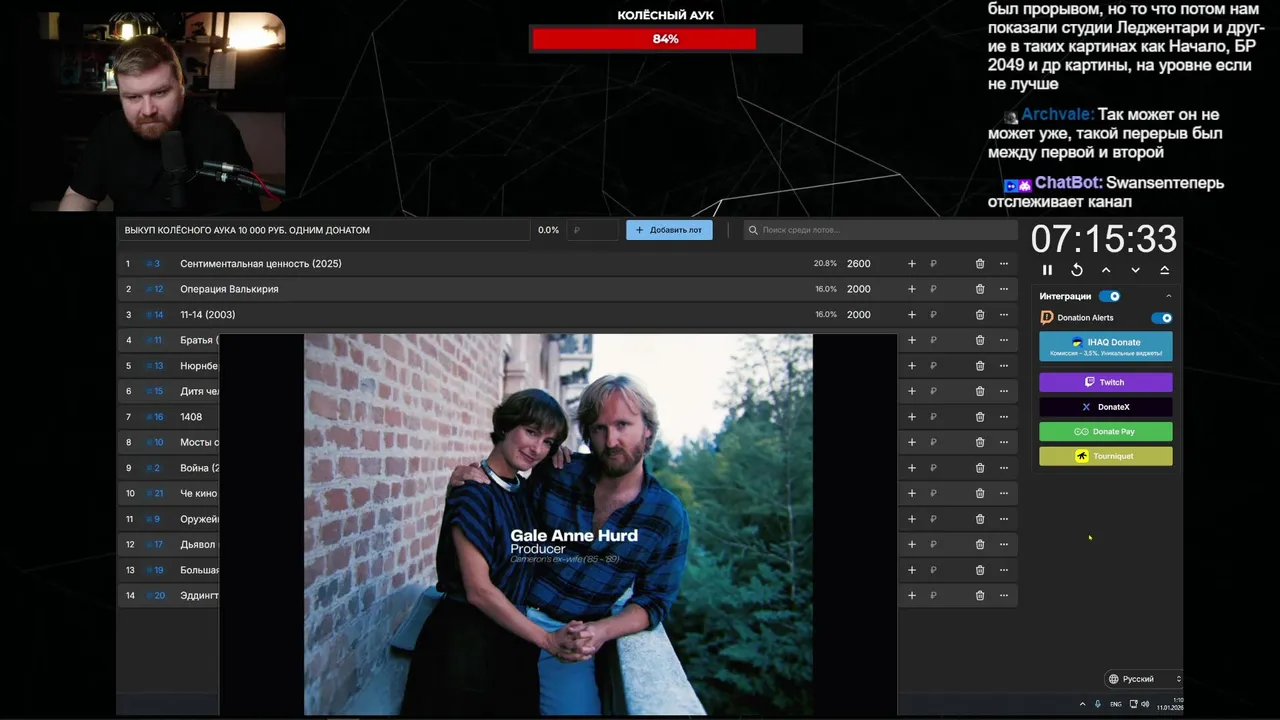The width and height of the screenshot is (1280, 720).
Task: Select the Операция Валькирия lot title
Action: (229, 289)
